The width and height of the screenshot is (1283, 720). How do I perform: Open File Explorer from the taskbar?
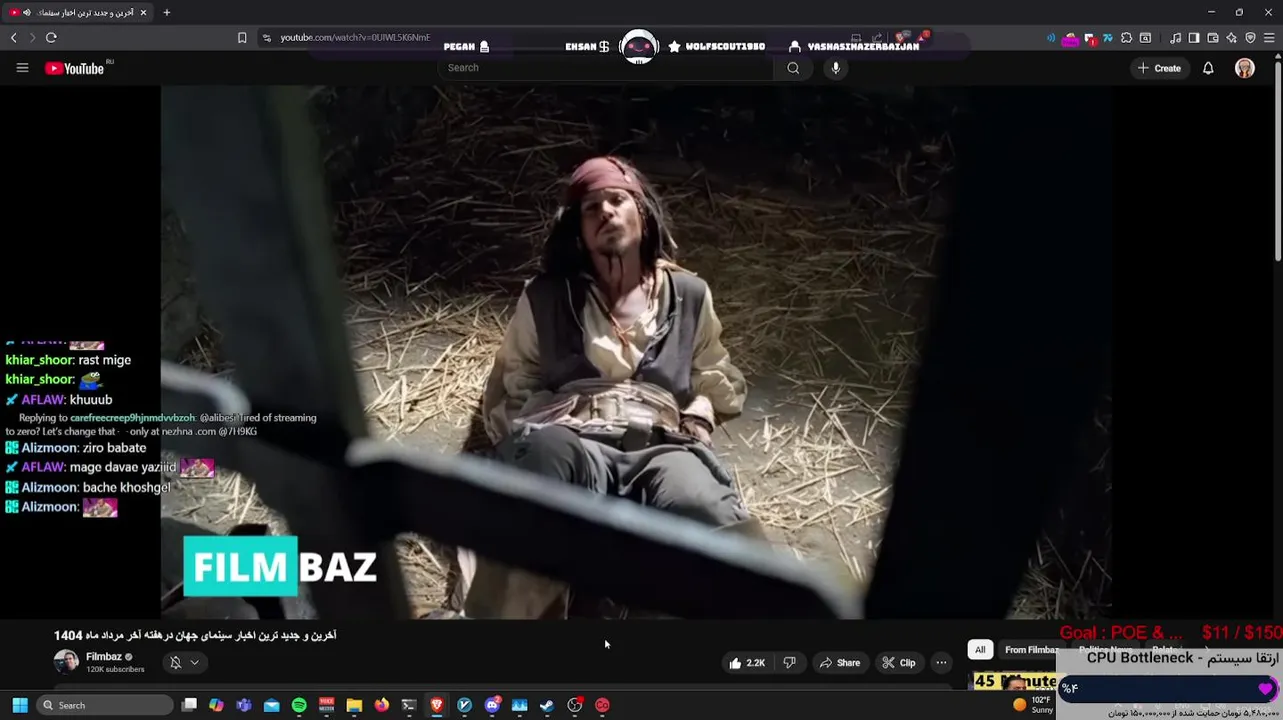[354, 705]
